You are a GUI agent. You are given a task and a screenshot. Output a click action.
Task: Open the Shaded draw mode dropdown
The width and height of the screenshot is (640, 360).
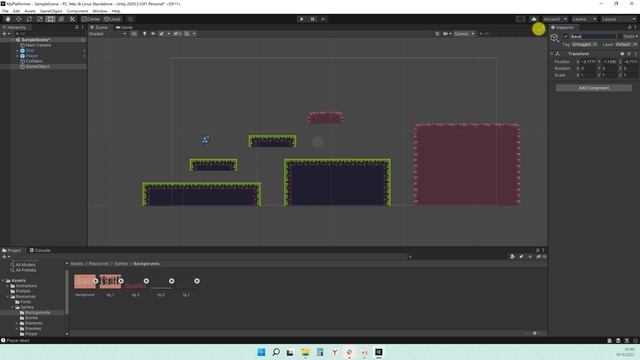(108, 34)
